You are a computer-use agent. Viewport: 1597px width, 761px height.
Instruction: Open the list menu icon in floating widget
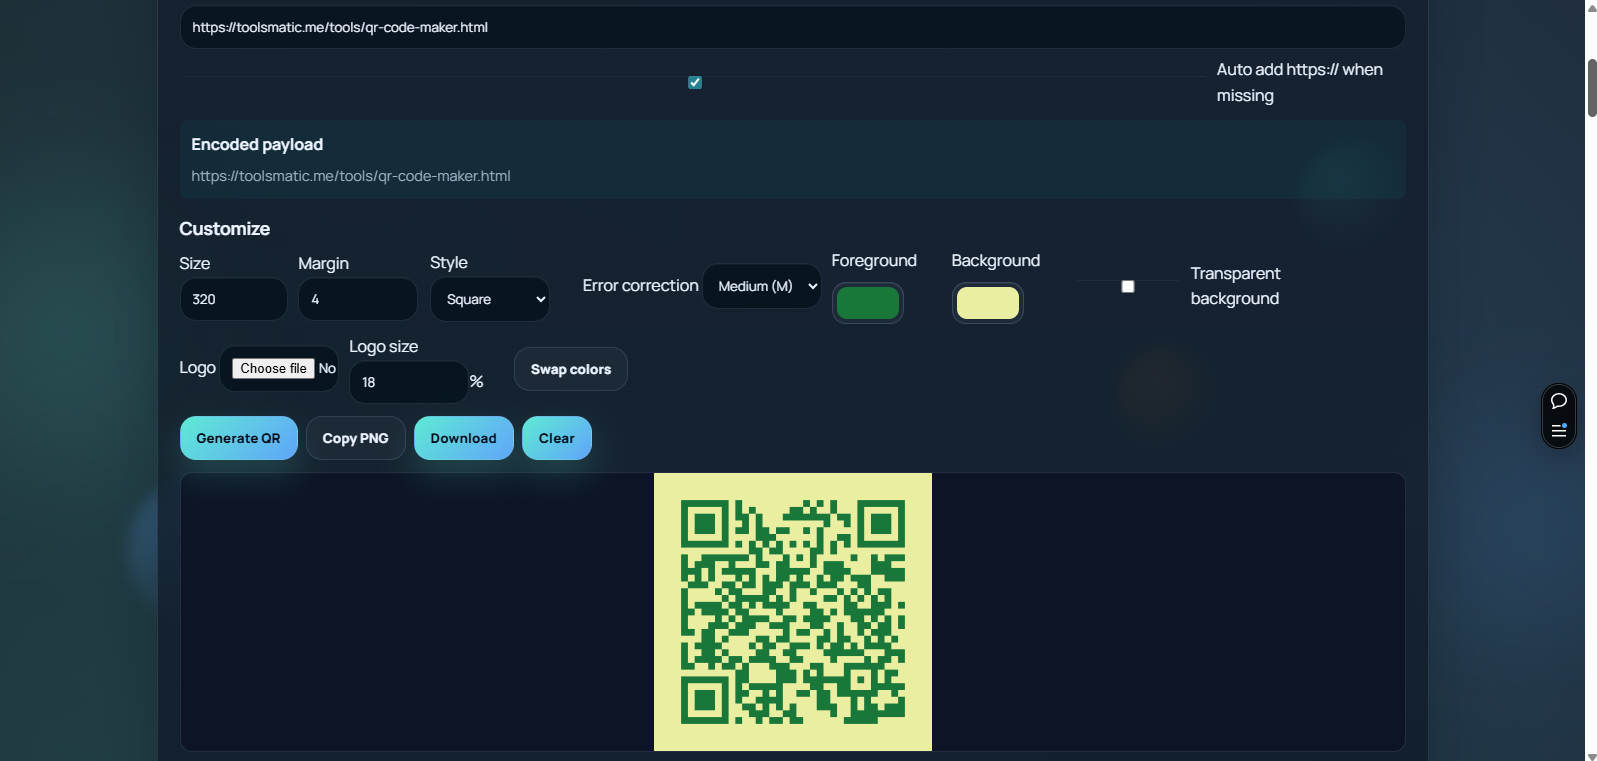(x=1558, y=430)
